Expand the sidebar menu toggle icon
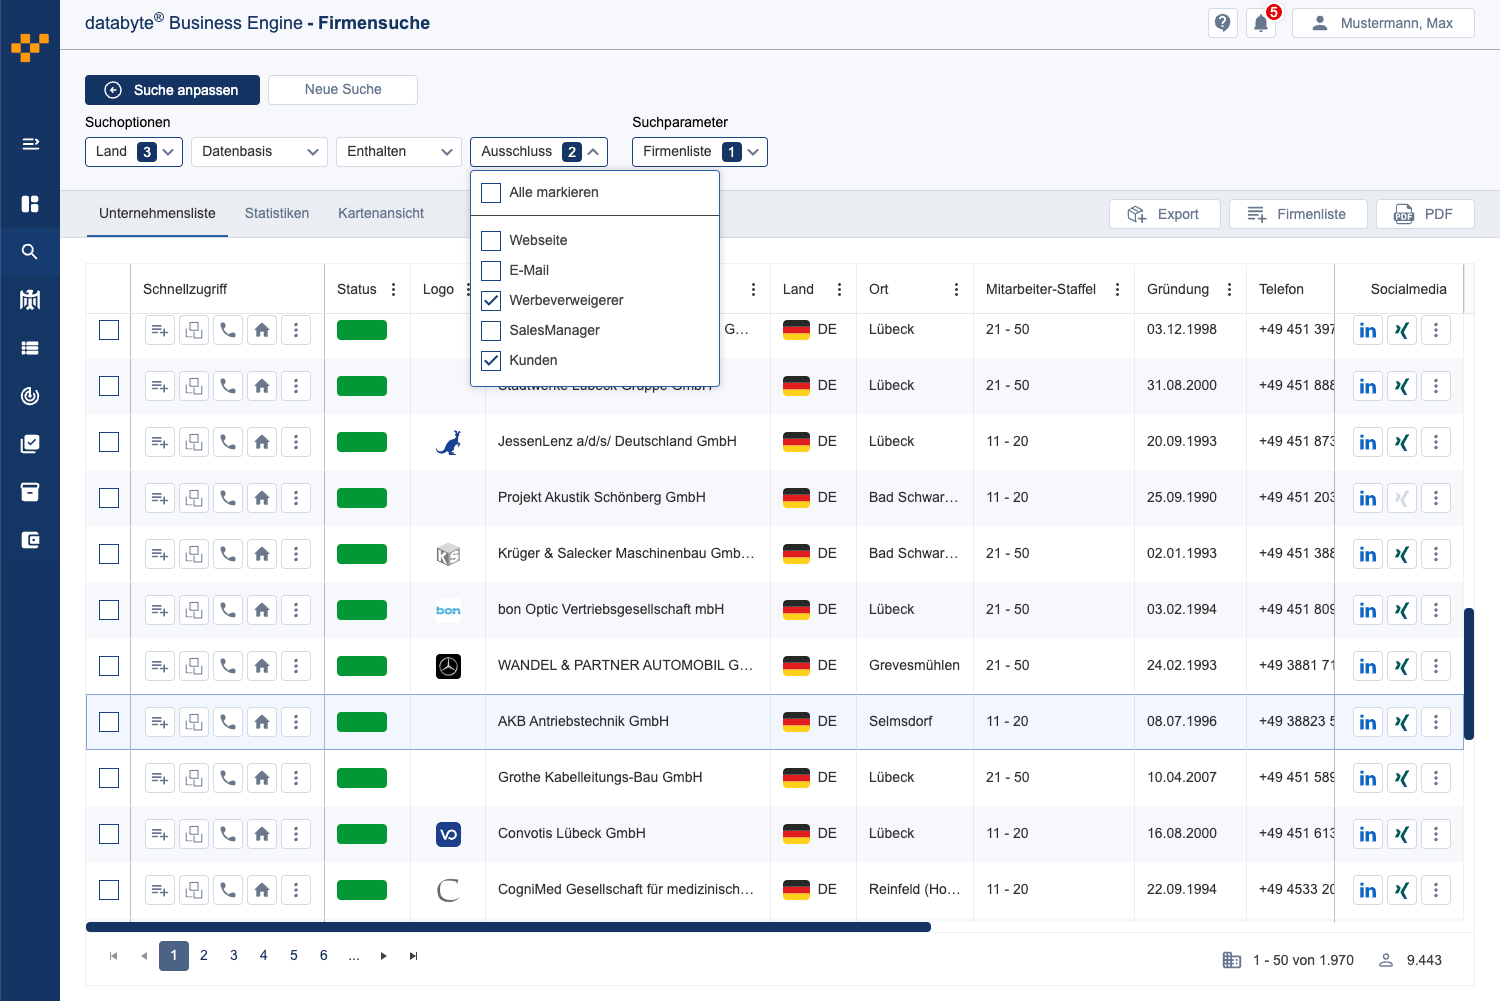The image size is (1500, 1001). pyautogui.click(x=30, y=144)
